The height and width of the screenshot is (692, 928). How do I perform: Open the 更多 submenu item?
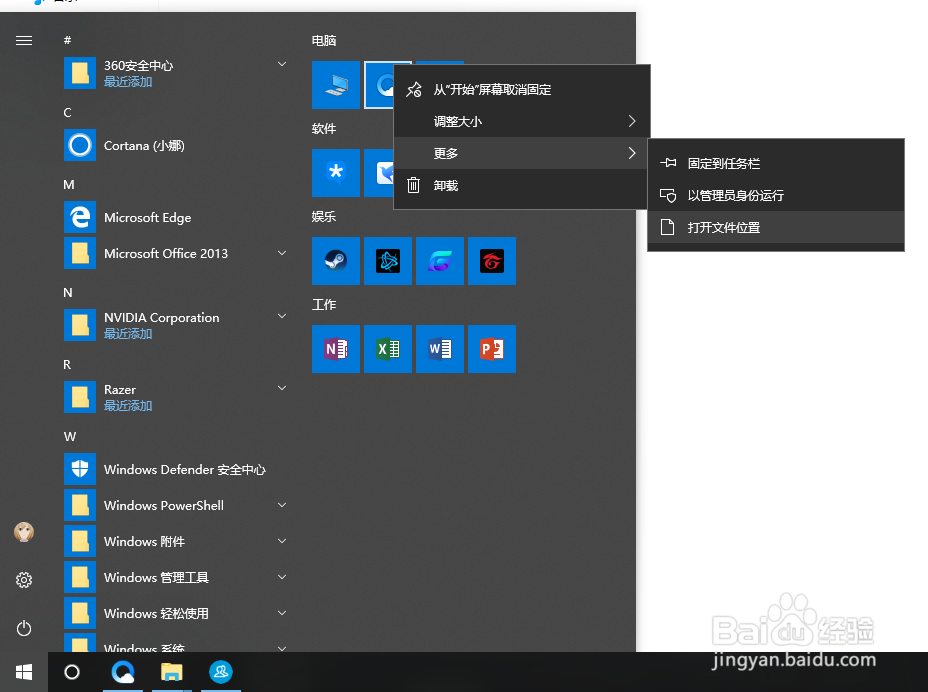[x=521, y=153]
